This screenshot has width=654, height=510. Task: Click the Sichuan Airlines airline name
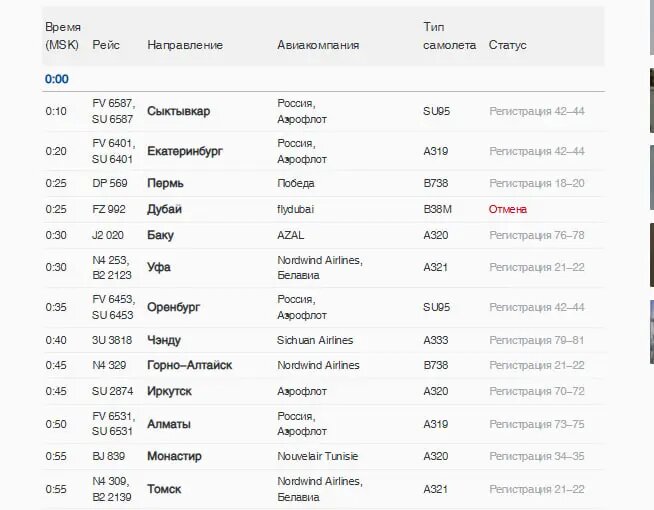coord(315,340)
